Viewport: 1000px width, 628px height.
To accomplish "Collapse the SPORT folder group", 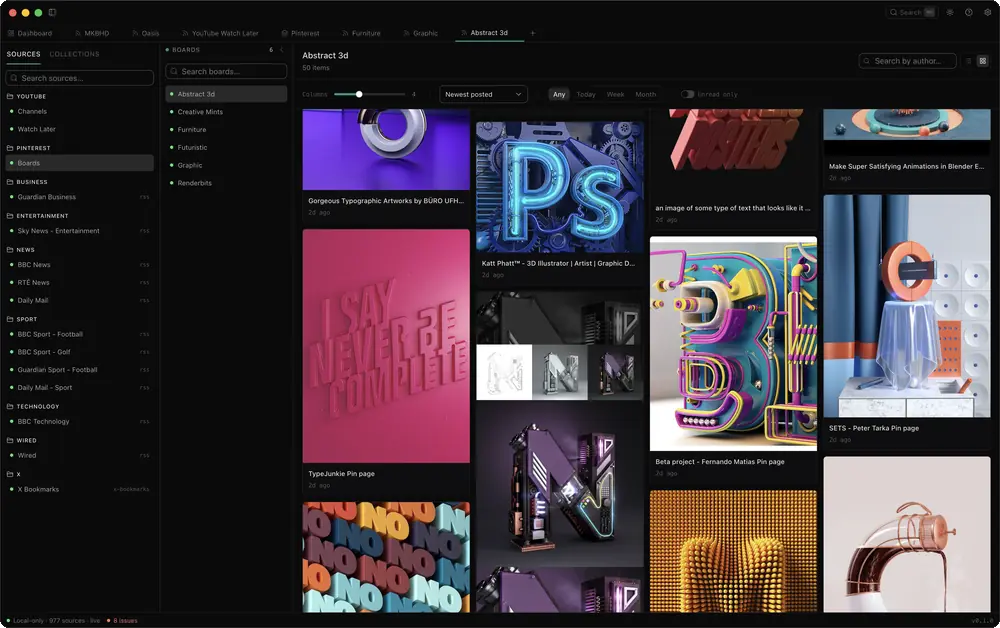I will [22, 319].
